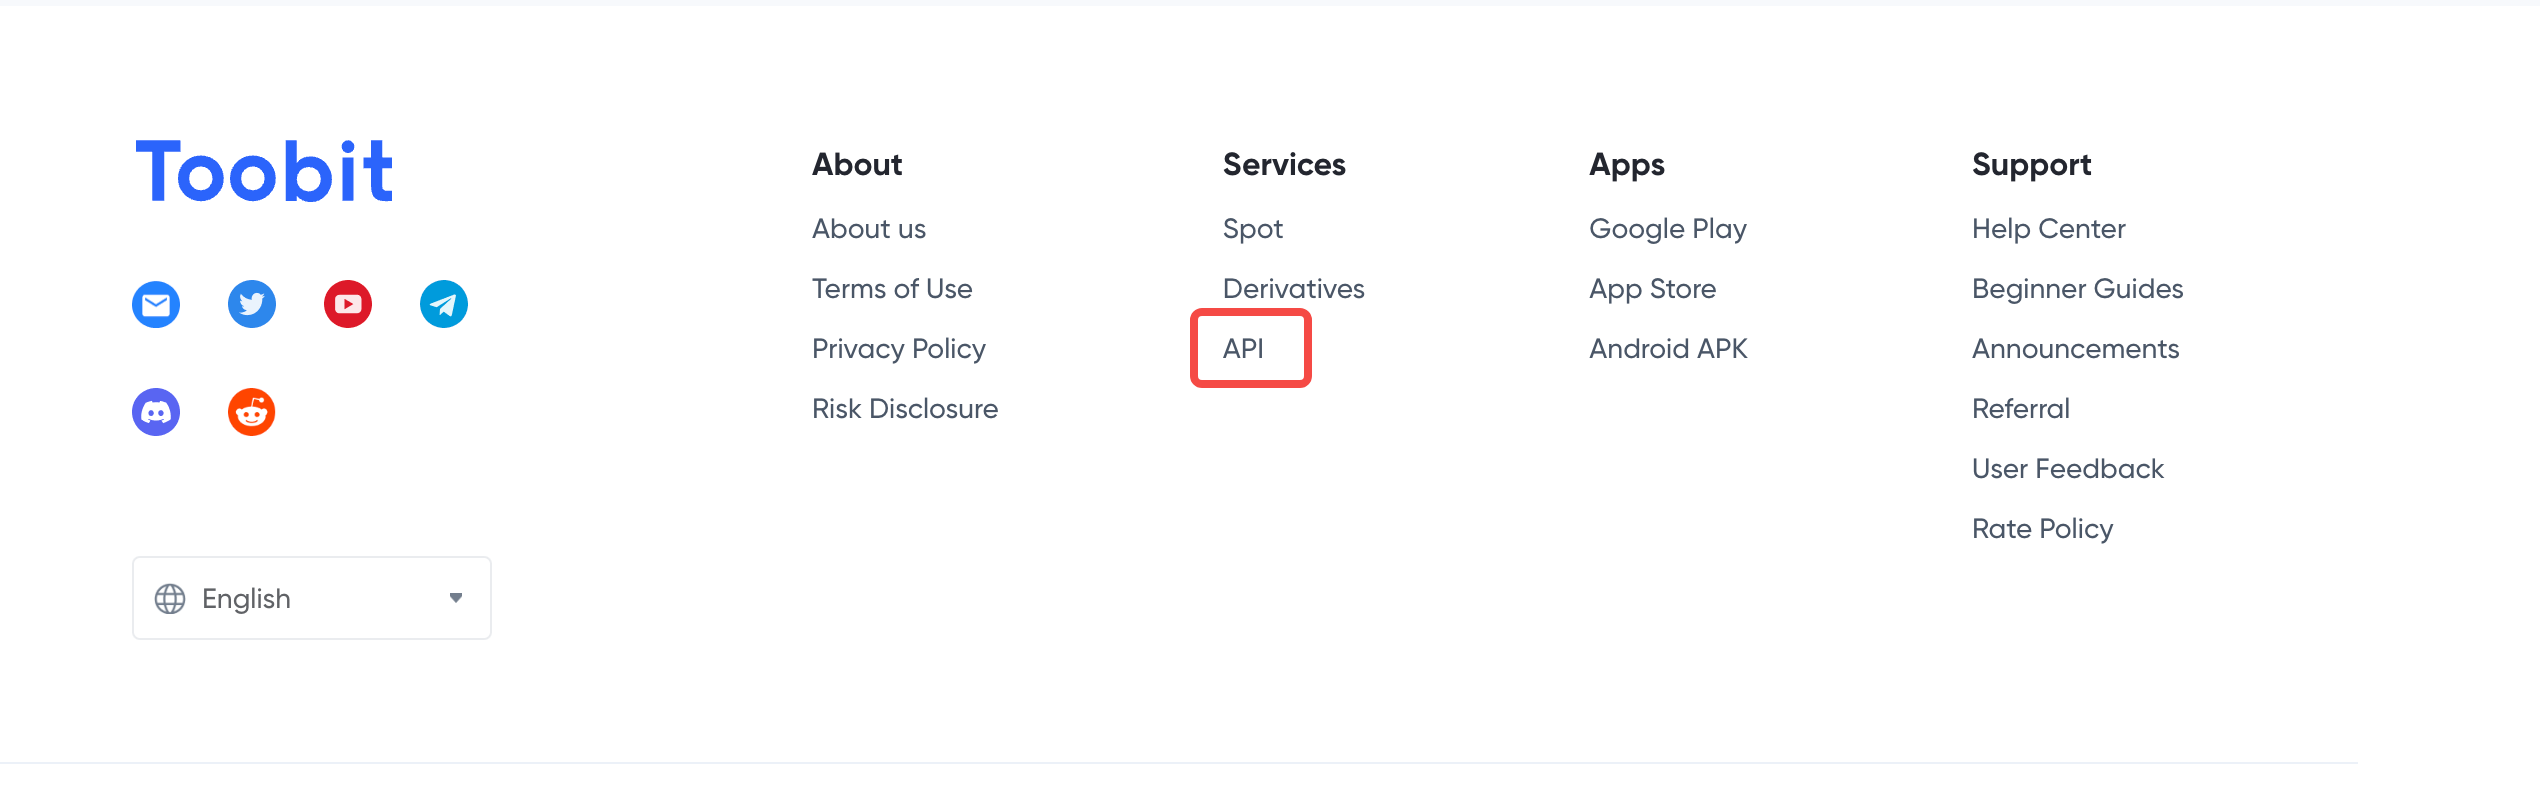View the Rate Policy page
2540x792 pixels.
(x=2043, y=529)
